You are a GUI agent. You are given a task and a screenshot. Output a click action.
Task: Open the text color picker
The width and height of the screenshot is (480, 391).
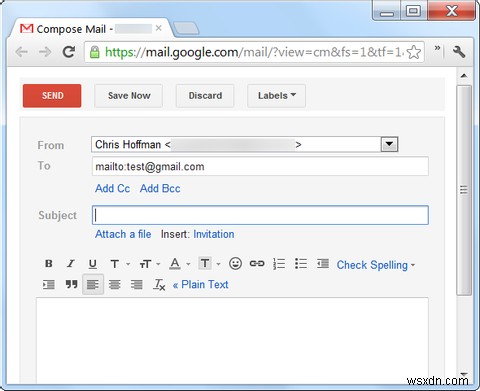pyautogui.click(x=175, y=264)
